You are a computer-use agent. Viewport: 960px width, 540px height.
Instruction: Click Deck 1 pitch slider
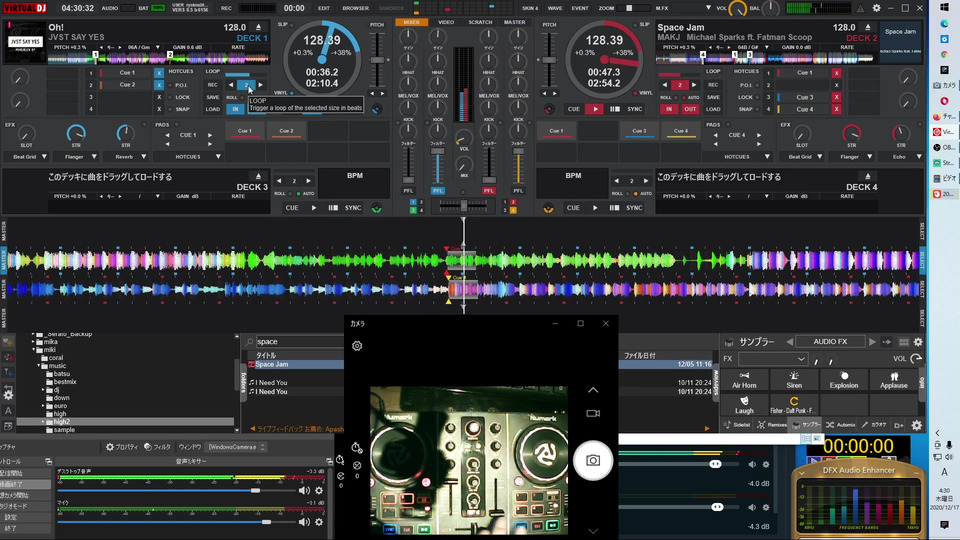377,60
